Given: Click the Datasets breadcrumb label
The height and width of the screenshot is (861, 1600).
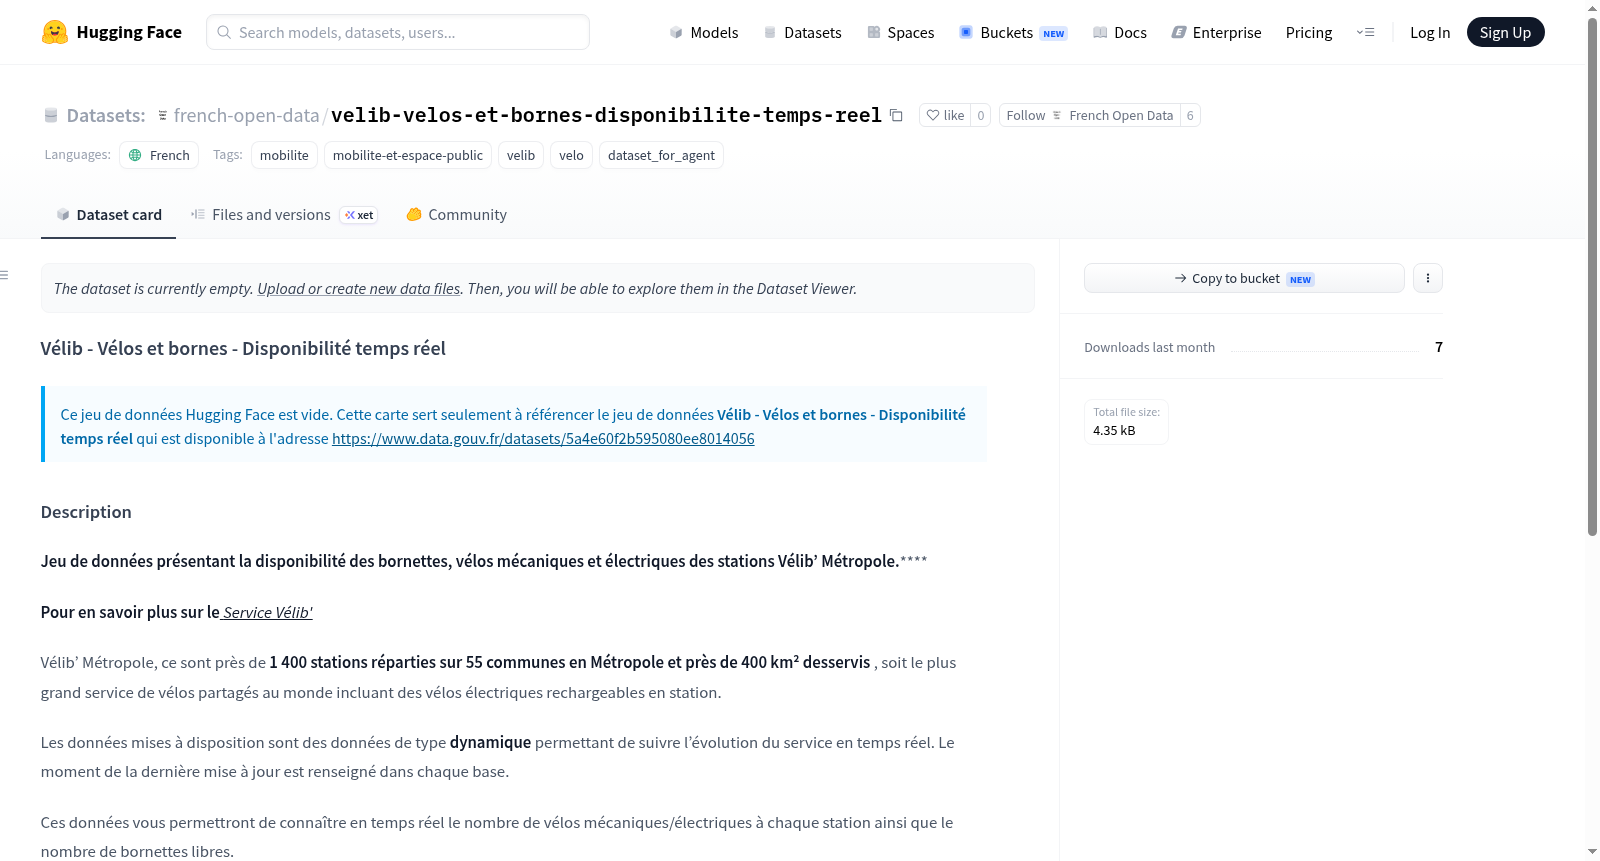Looking at the screenshot, I should tap(106, 116).
